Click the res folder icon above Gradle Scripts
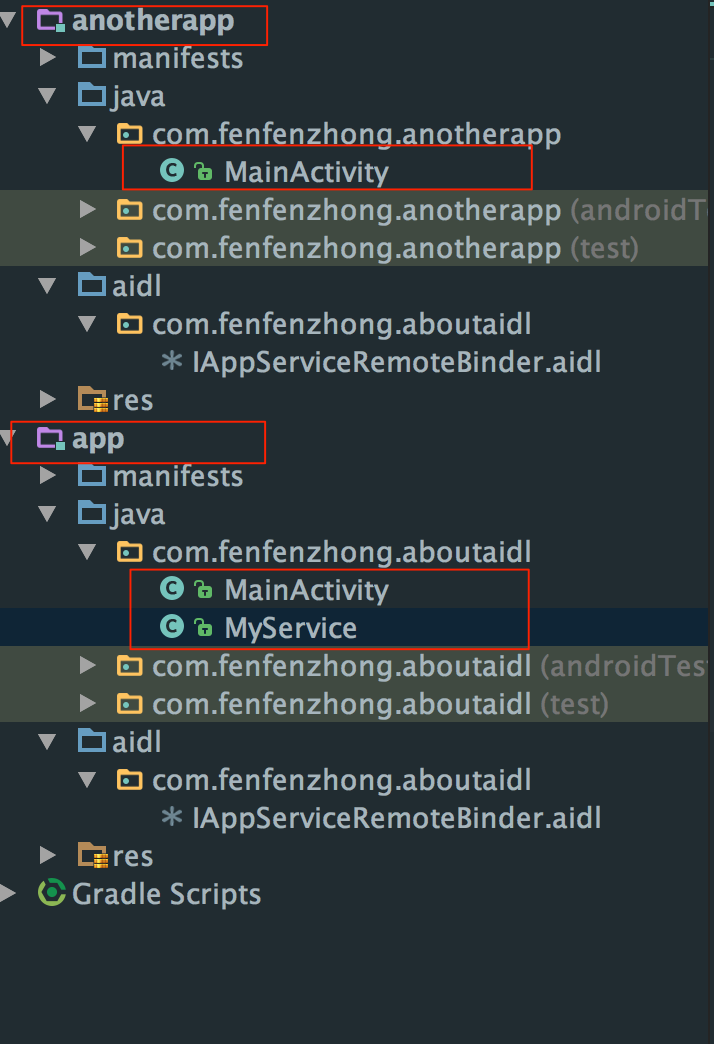This screenshot has width=714, height=1044. (x=93, y=856)
